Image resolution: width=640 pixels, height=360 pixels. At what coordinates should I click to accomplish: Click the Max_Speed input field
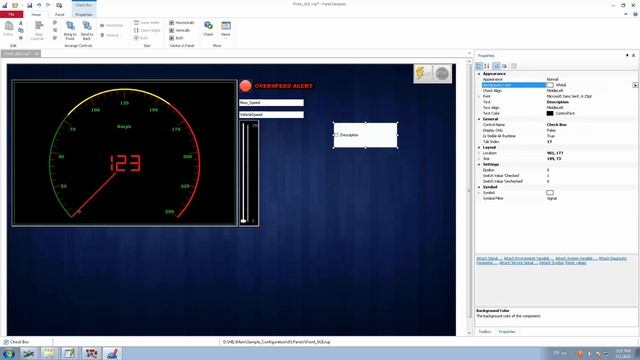[271, 103]
